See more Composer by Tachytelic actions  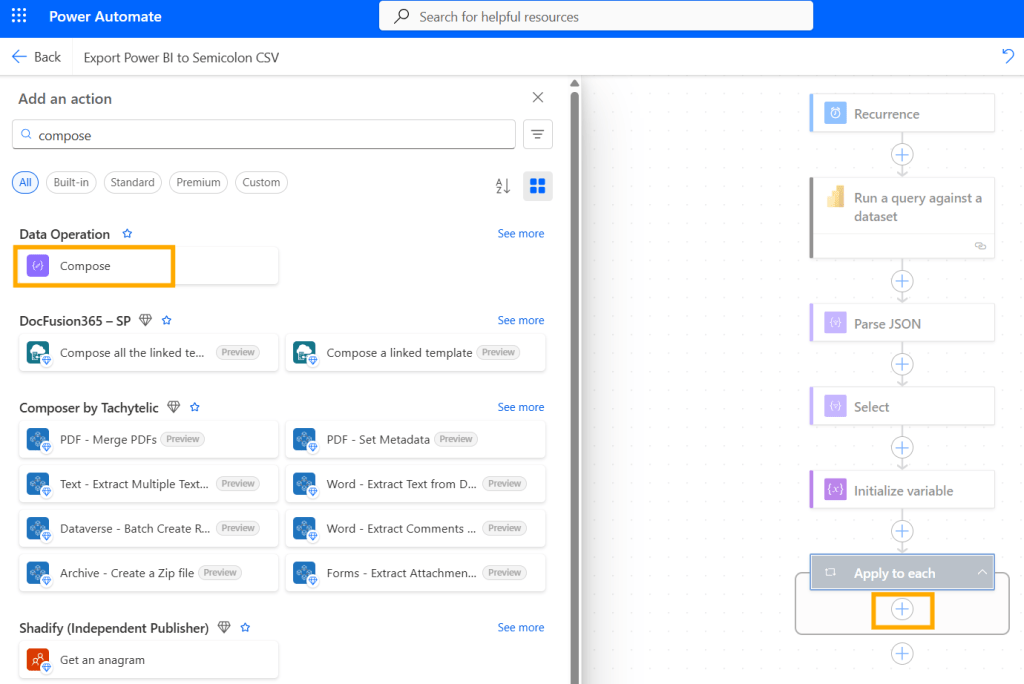tap(521, 407)
